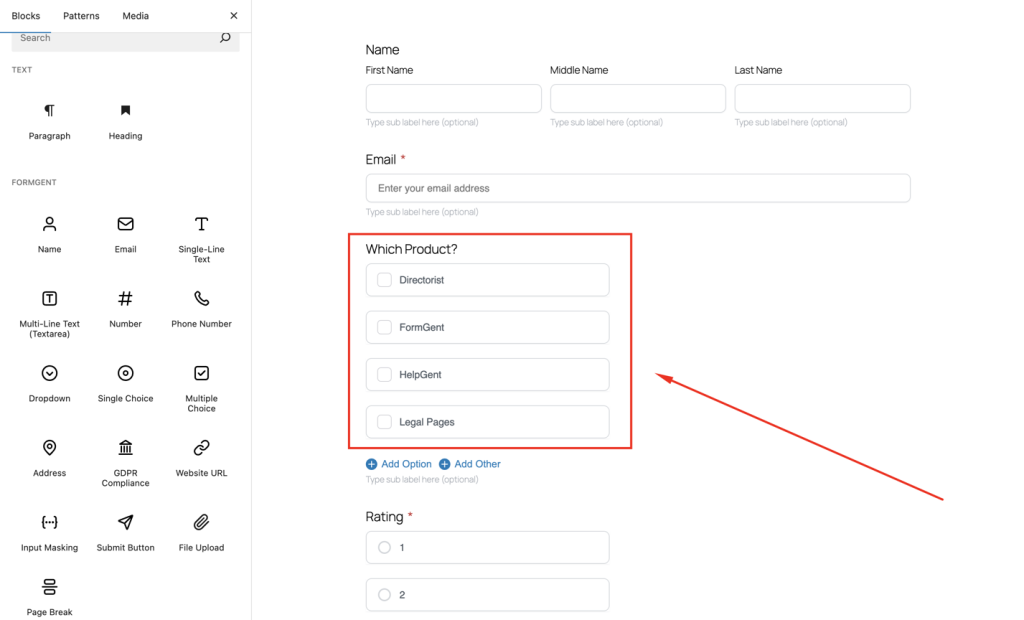
Task: Click the Middle Name input
Action: point(638,99)
